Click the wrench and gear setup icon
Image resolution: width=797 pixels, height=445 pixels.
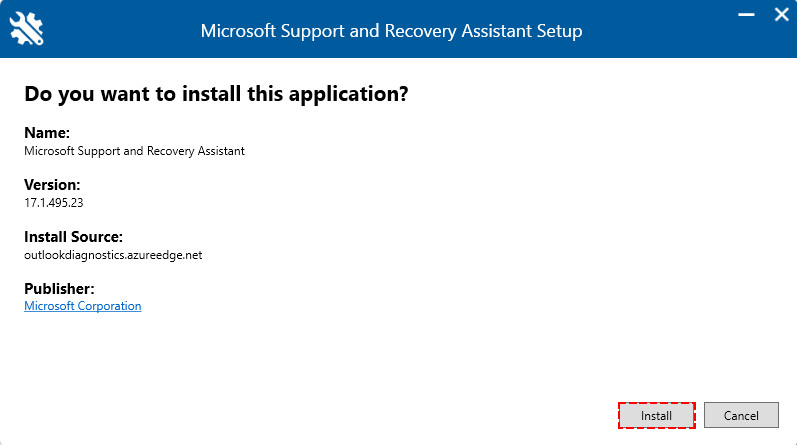point(26,28)
